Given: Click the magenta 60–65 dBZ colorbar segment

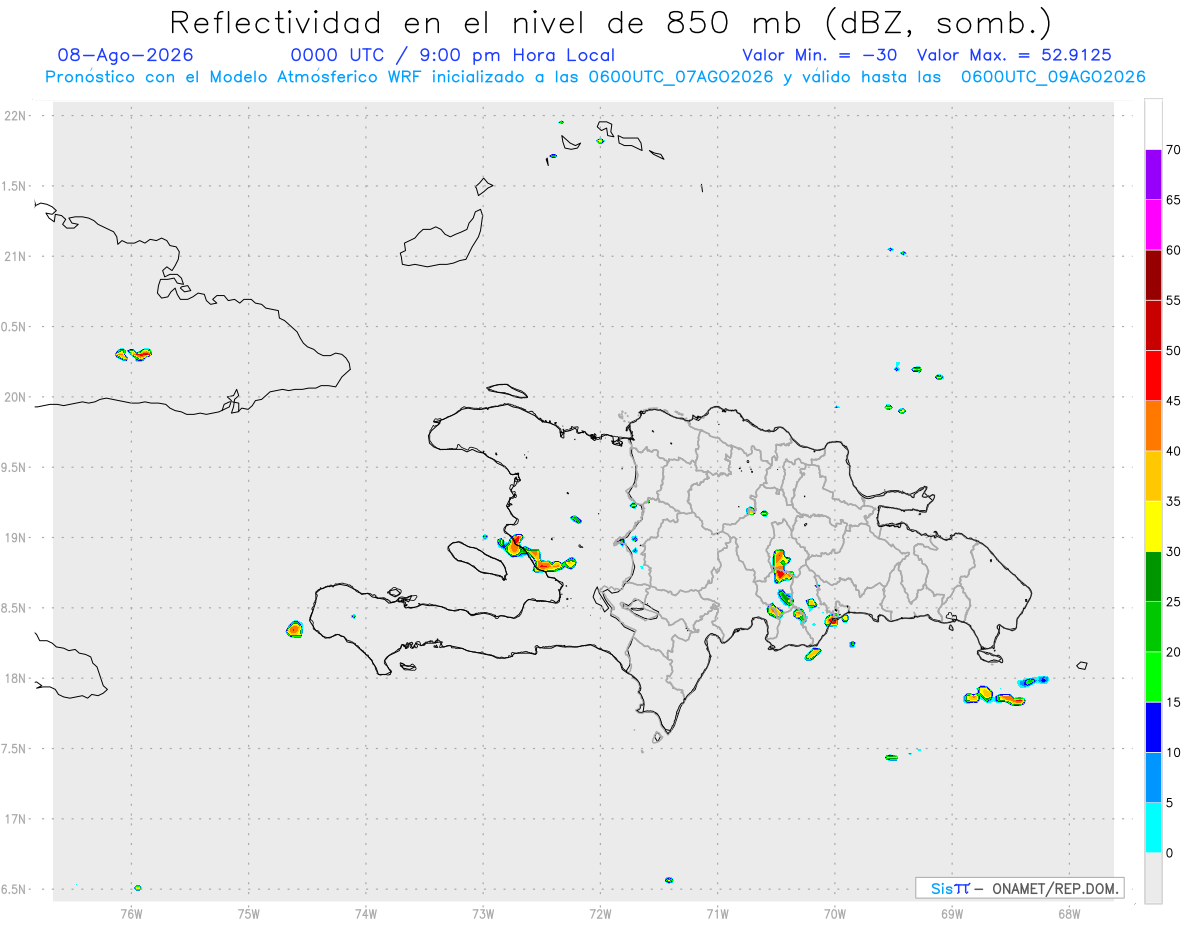Looking at the screenshot, I should [1153, 225].
